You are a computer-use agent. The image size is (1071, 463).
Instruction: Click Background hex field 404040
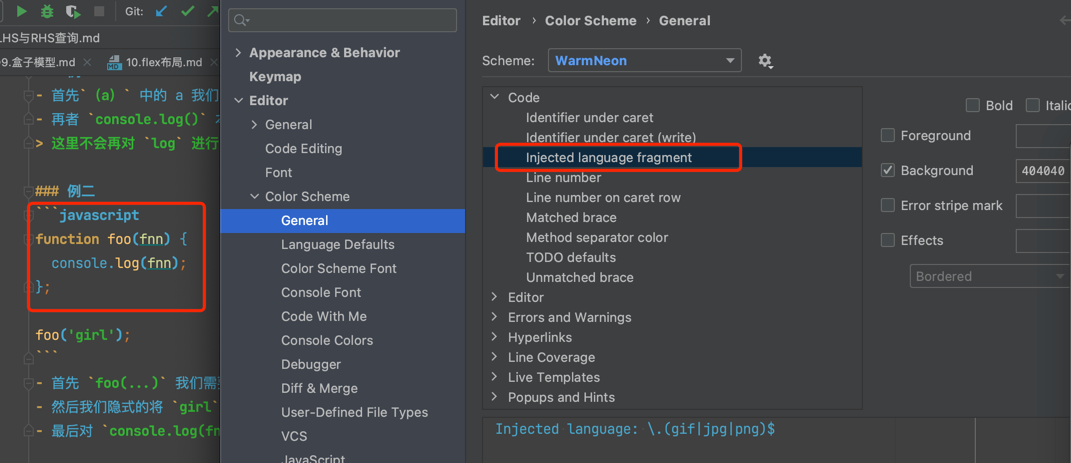[x=1043, y=171]
